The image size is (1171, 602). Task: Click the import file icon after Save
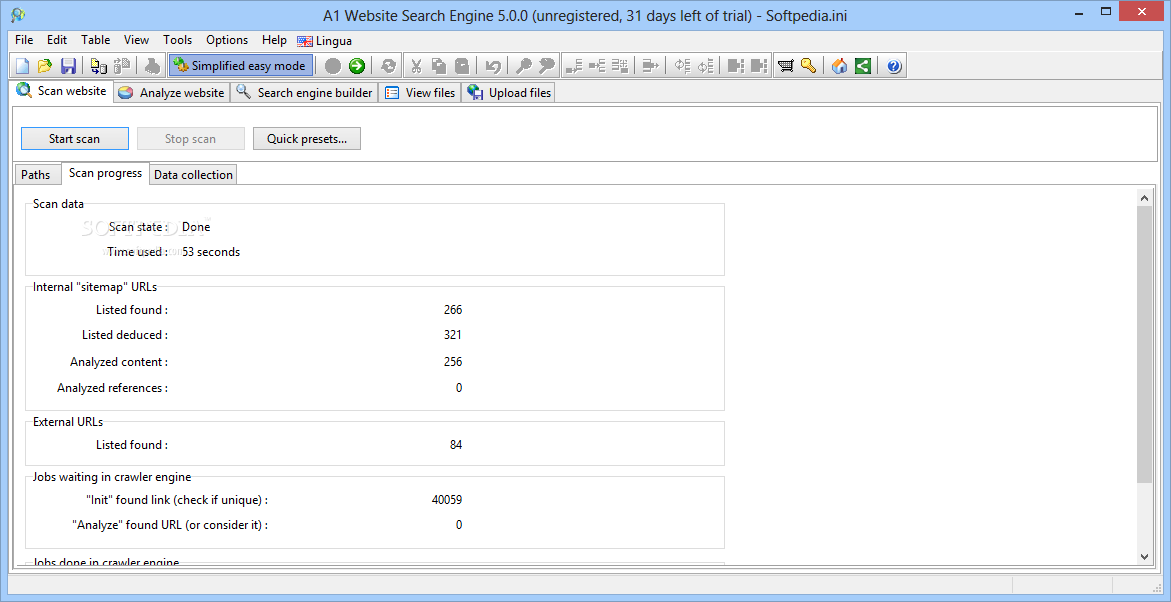[x=99, y=66]
